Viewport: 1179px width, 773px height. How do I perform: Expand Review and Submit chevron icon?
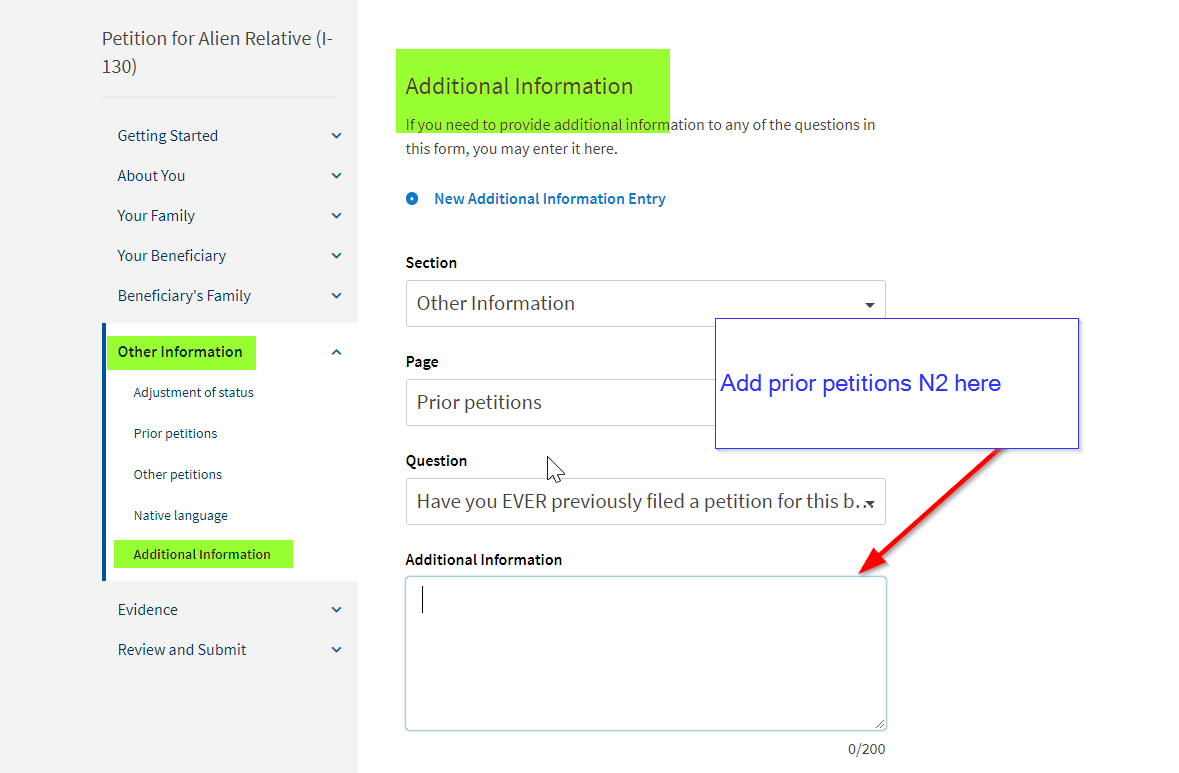click(x=336, y=650)
